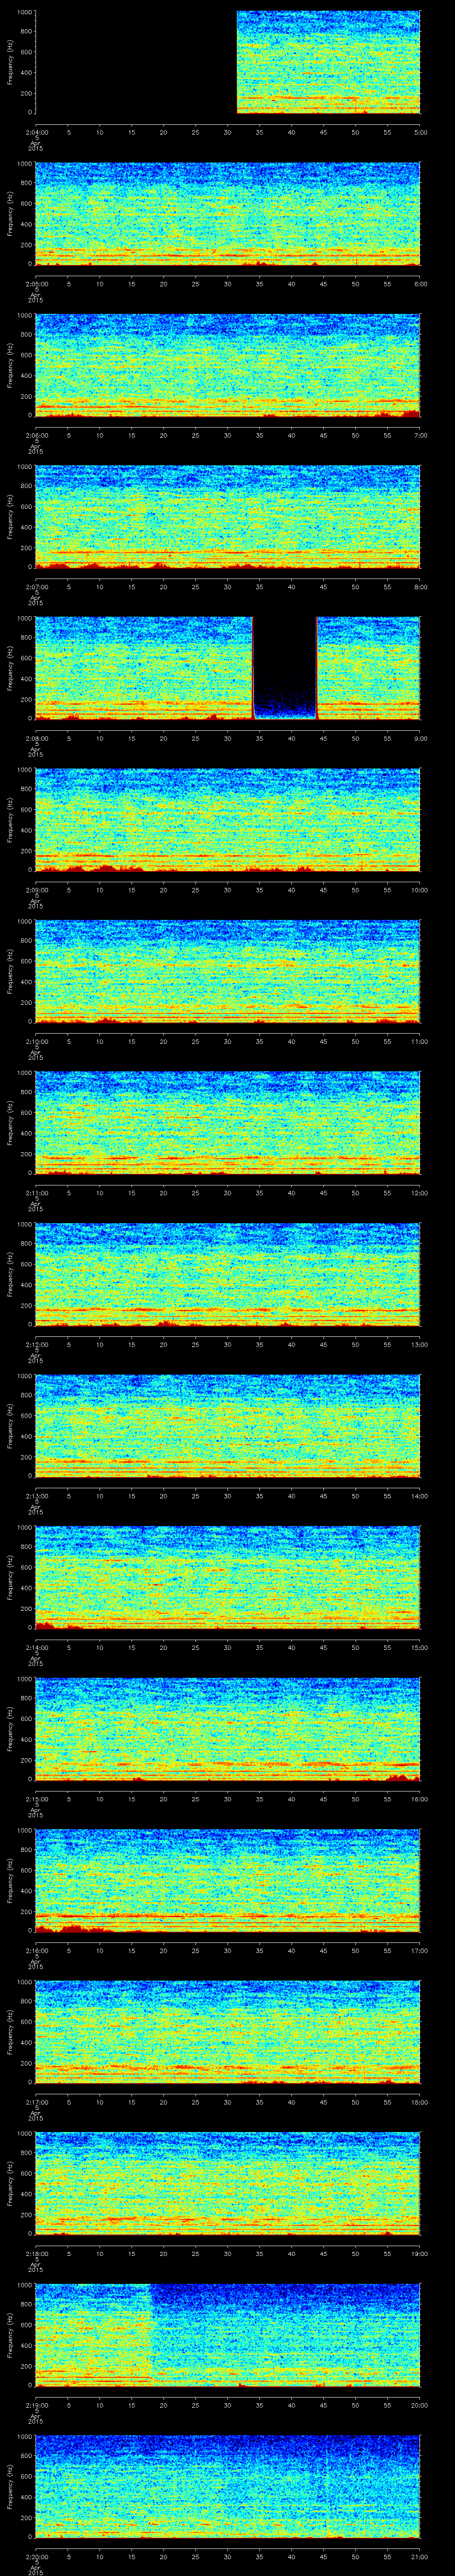Screen dimensions: 455x2576
Task: Select the '2:18:00' axis time label
Action: [36, 2254]
